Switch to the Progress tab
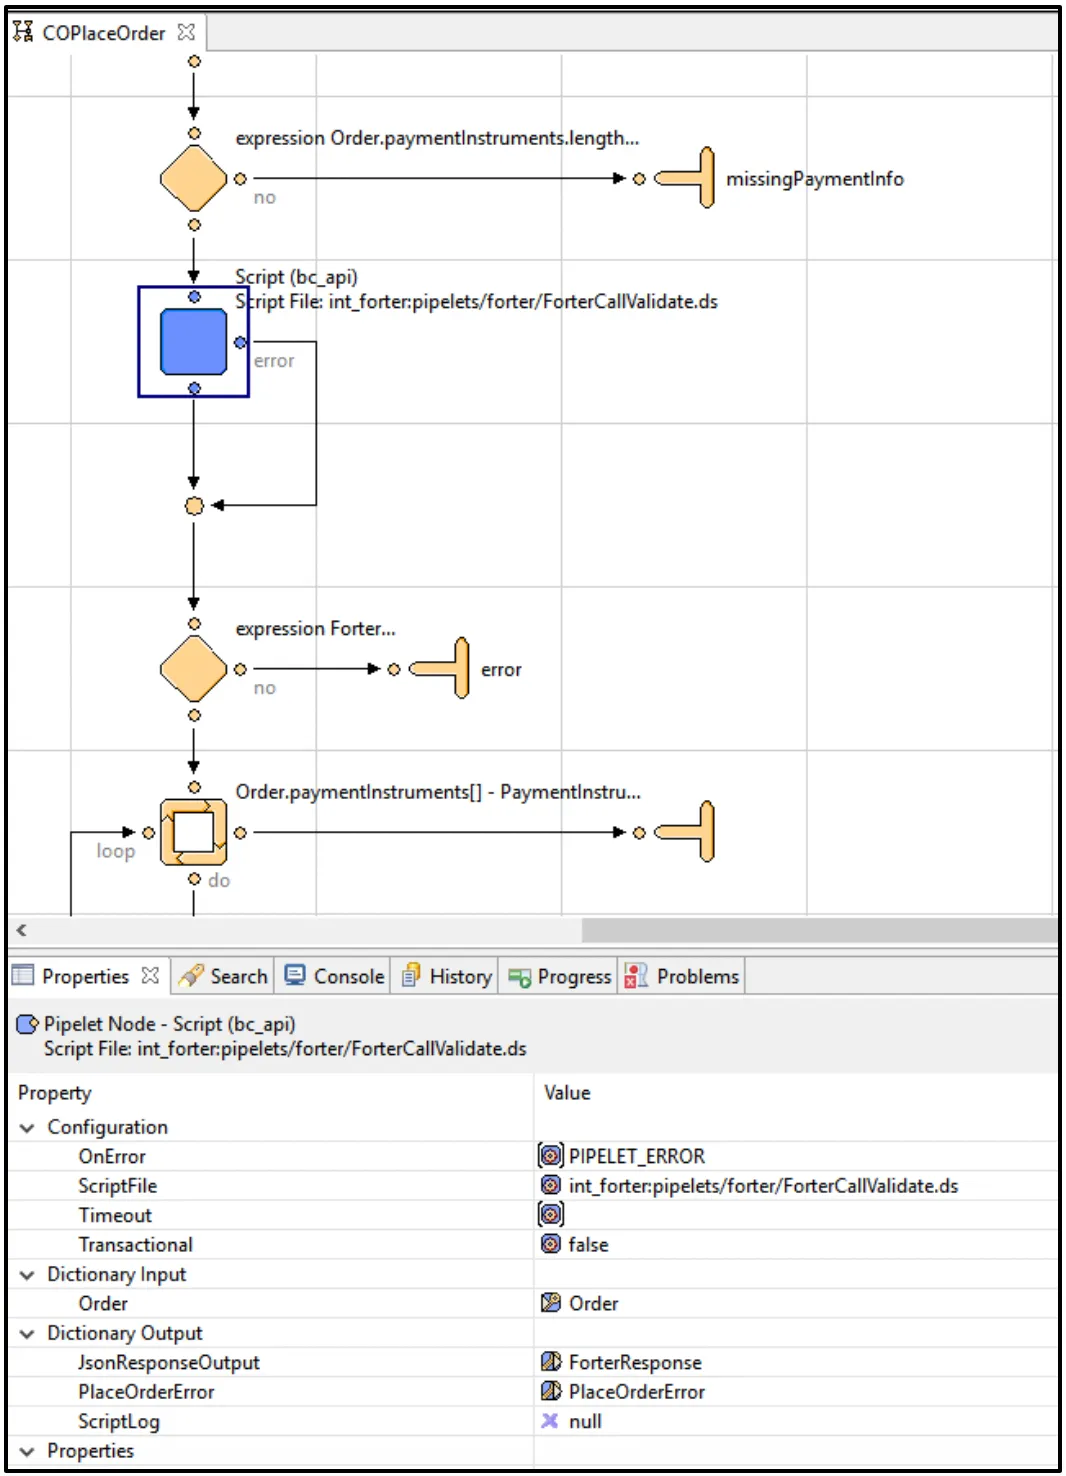The image size is (1066, 1476). (559, 976)
